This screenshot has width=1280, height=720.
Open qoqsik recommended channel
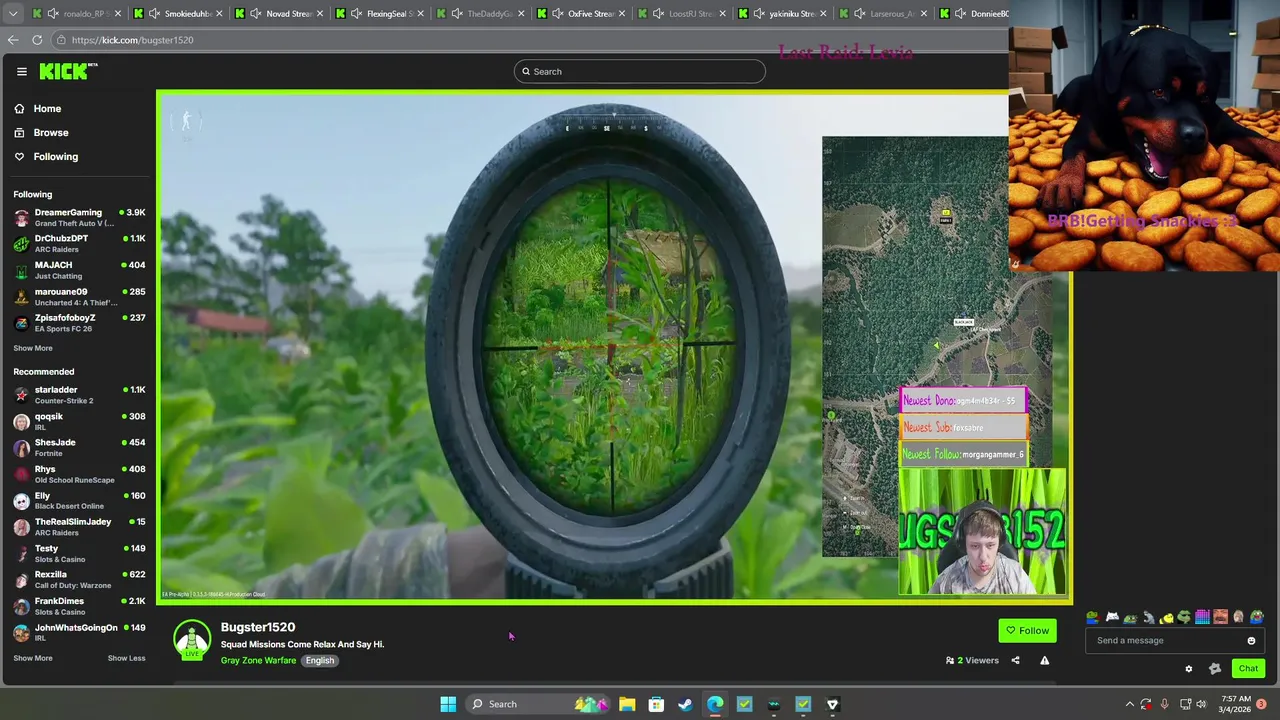pyautogui.click(x=79, y=421)
